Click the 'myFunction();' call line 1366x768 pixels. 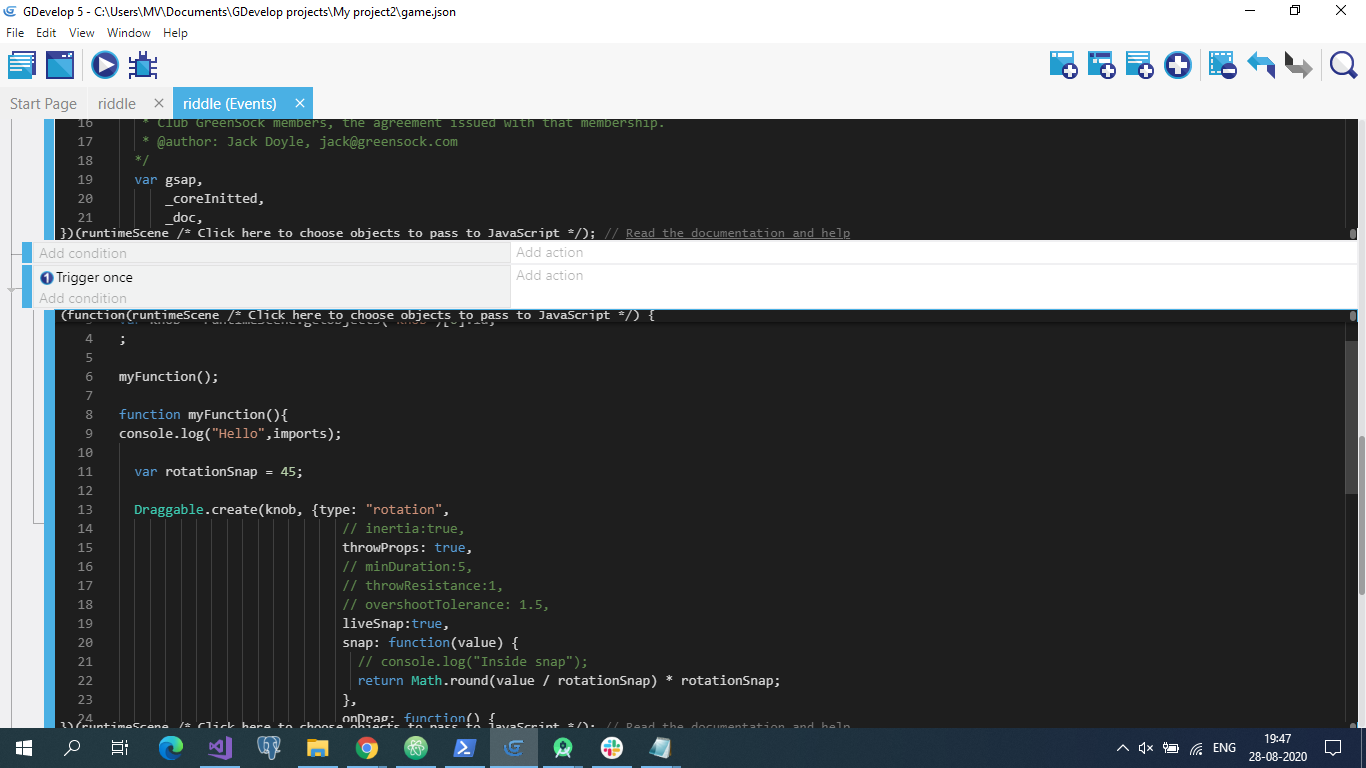point(168,376)
